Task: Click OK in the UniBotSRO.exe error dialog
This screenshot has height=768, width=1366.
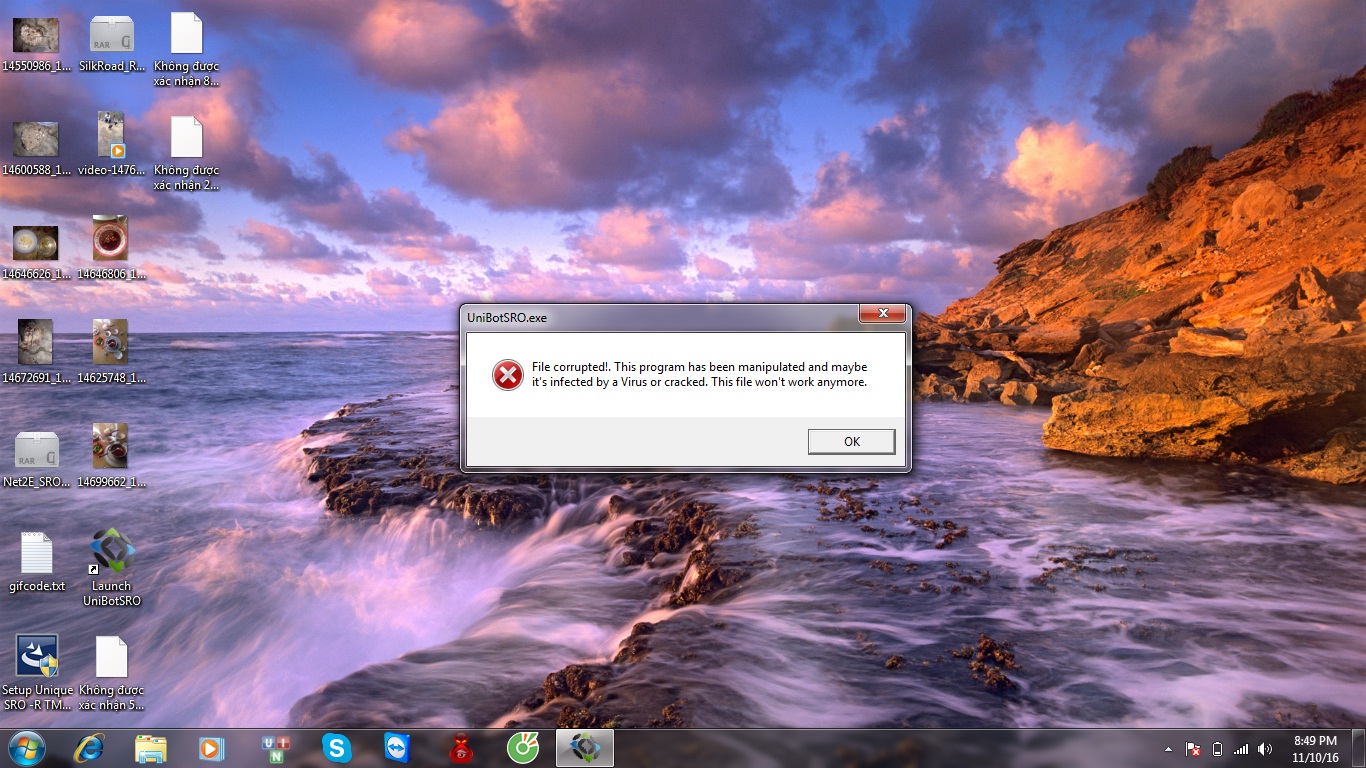Action: (851, 441)
